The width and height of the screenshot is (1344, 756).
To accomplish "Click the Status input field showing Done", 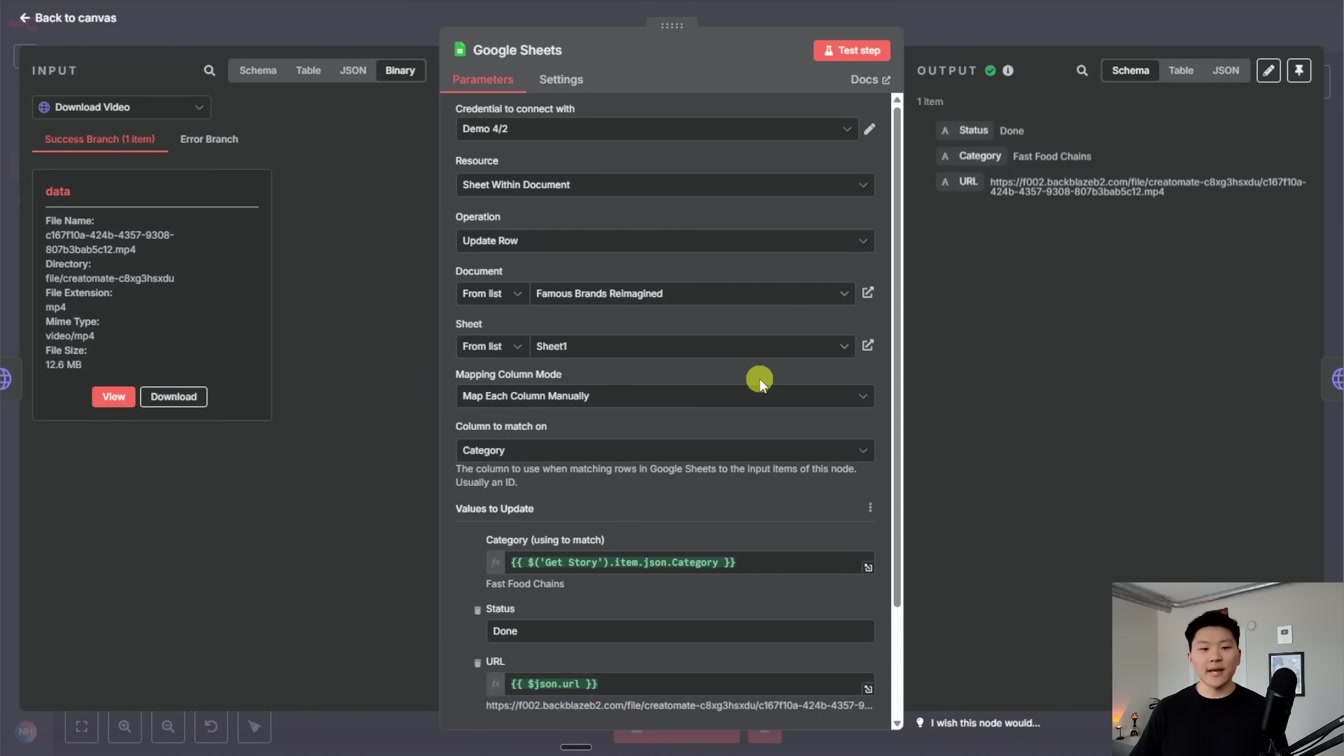I will tap(680, 631).
